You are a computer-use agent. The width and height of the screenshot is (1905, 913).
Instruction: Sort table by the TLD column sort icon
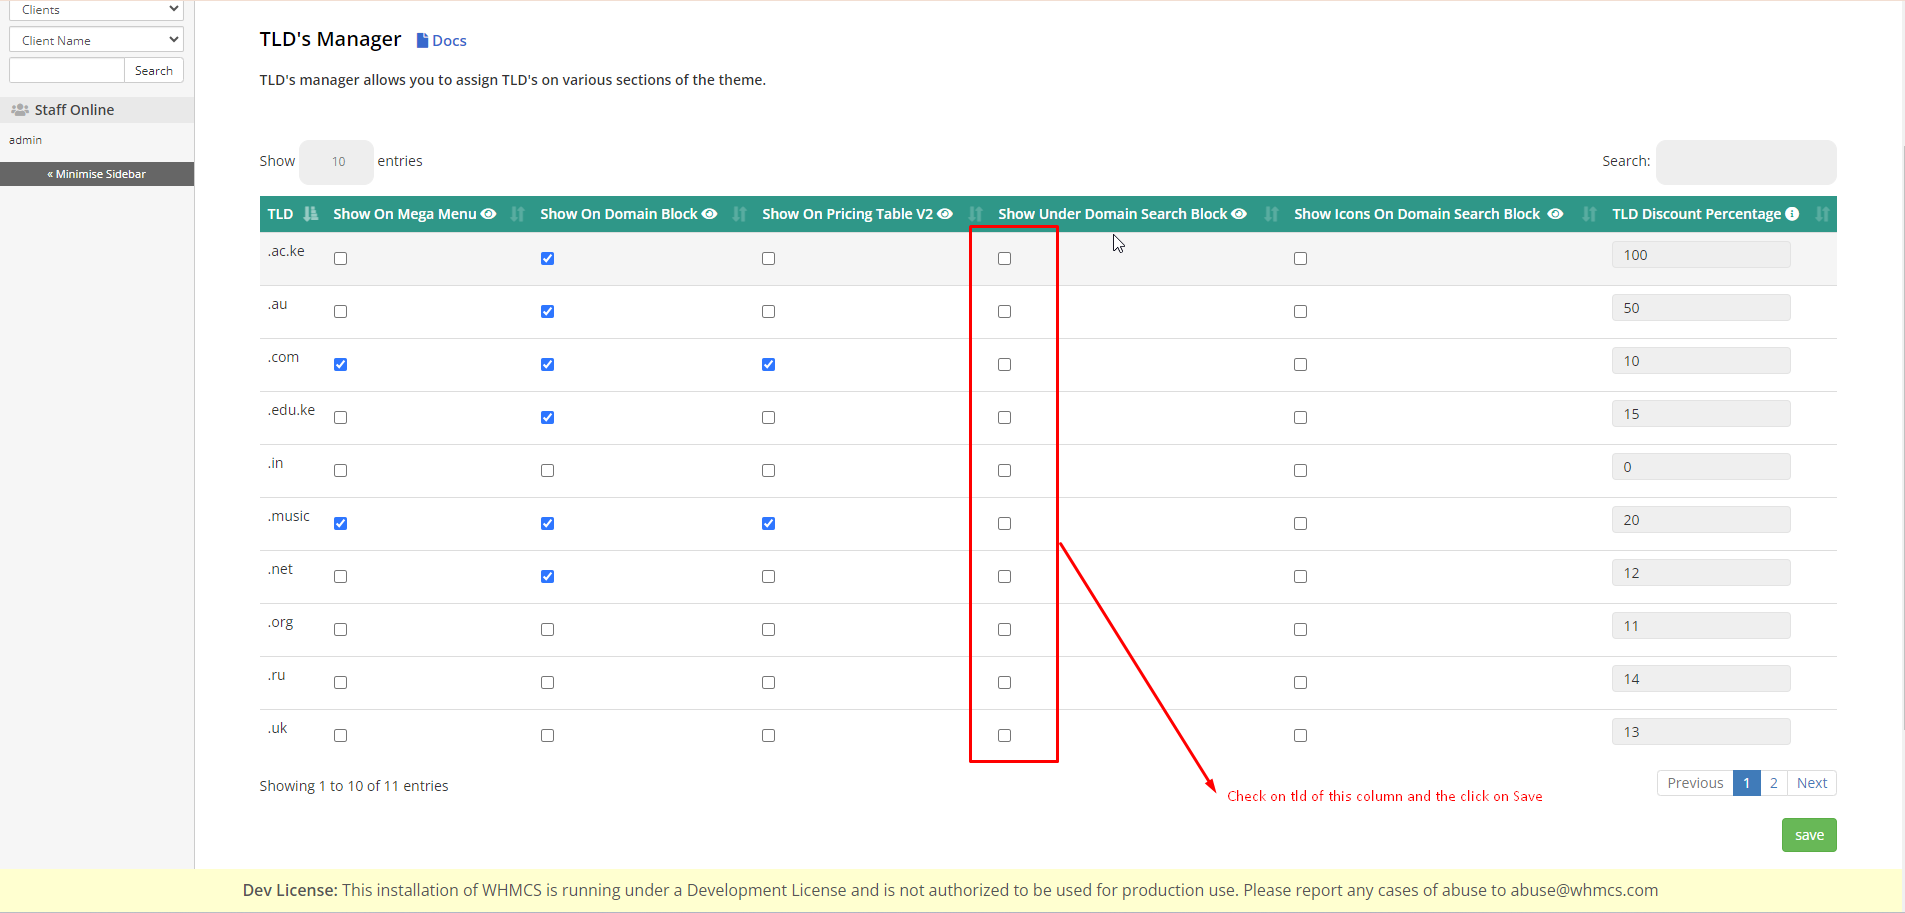311,214
